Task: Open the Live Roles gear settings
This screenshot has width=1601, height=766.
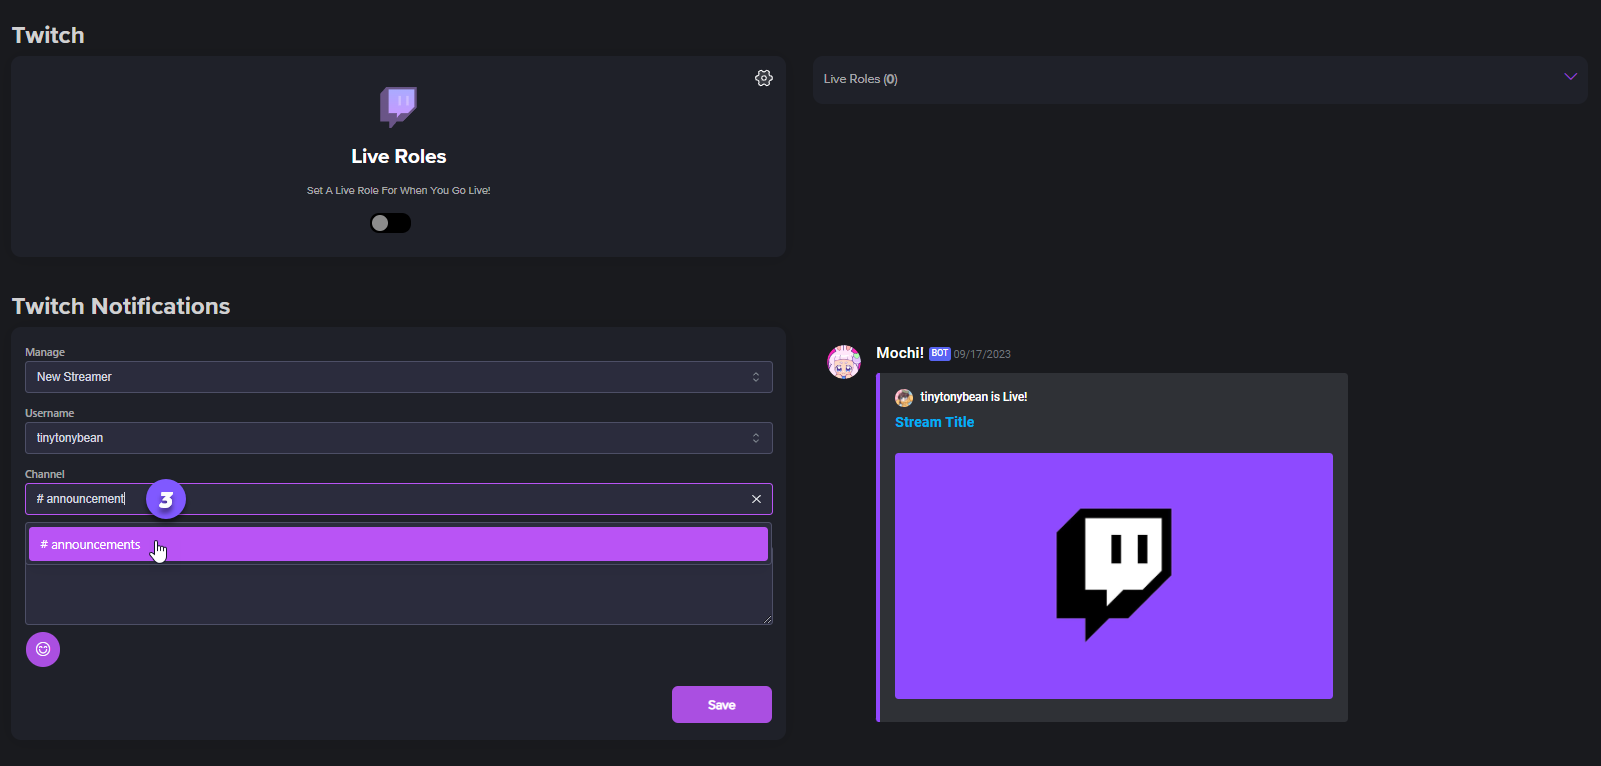Action: click(x=764, y=78)
